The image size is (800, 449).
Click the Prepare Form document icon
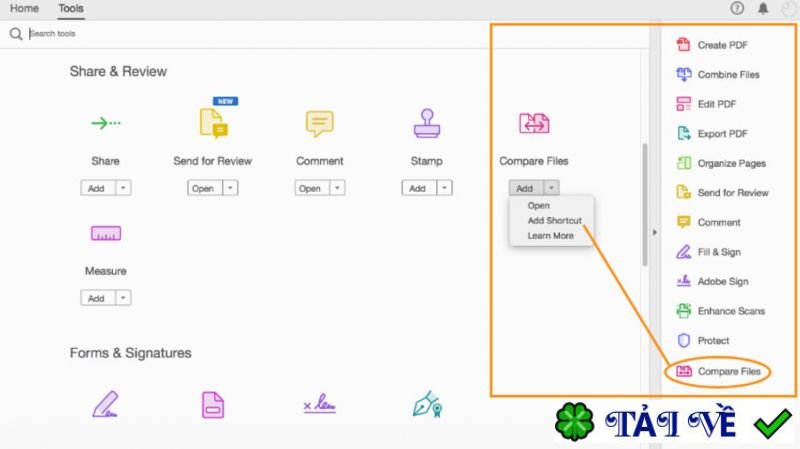pyautogui.click(x=213, y=405)
